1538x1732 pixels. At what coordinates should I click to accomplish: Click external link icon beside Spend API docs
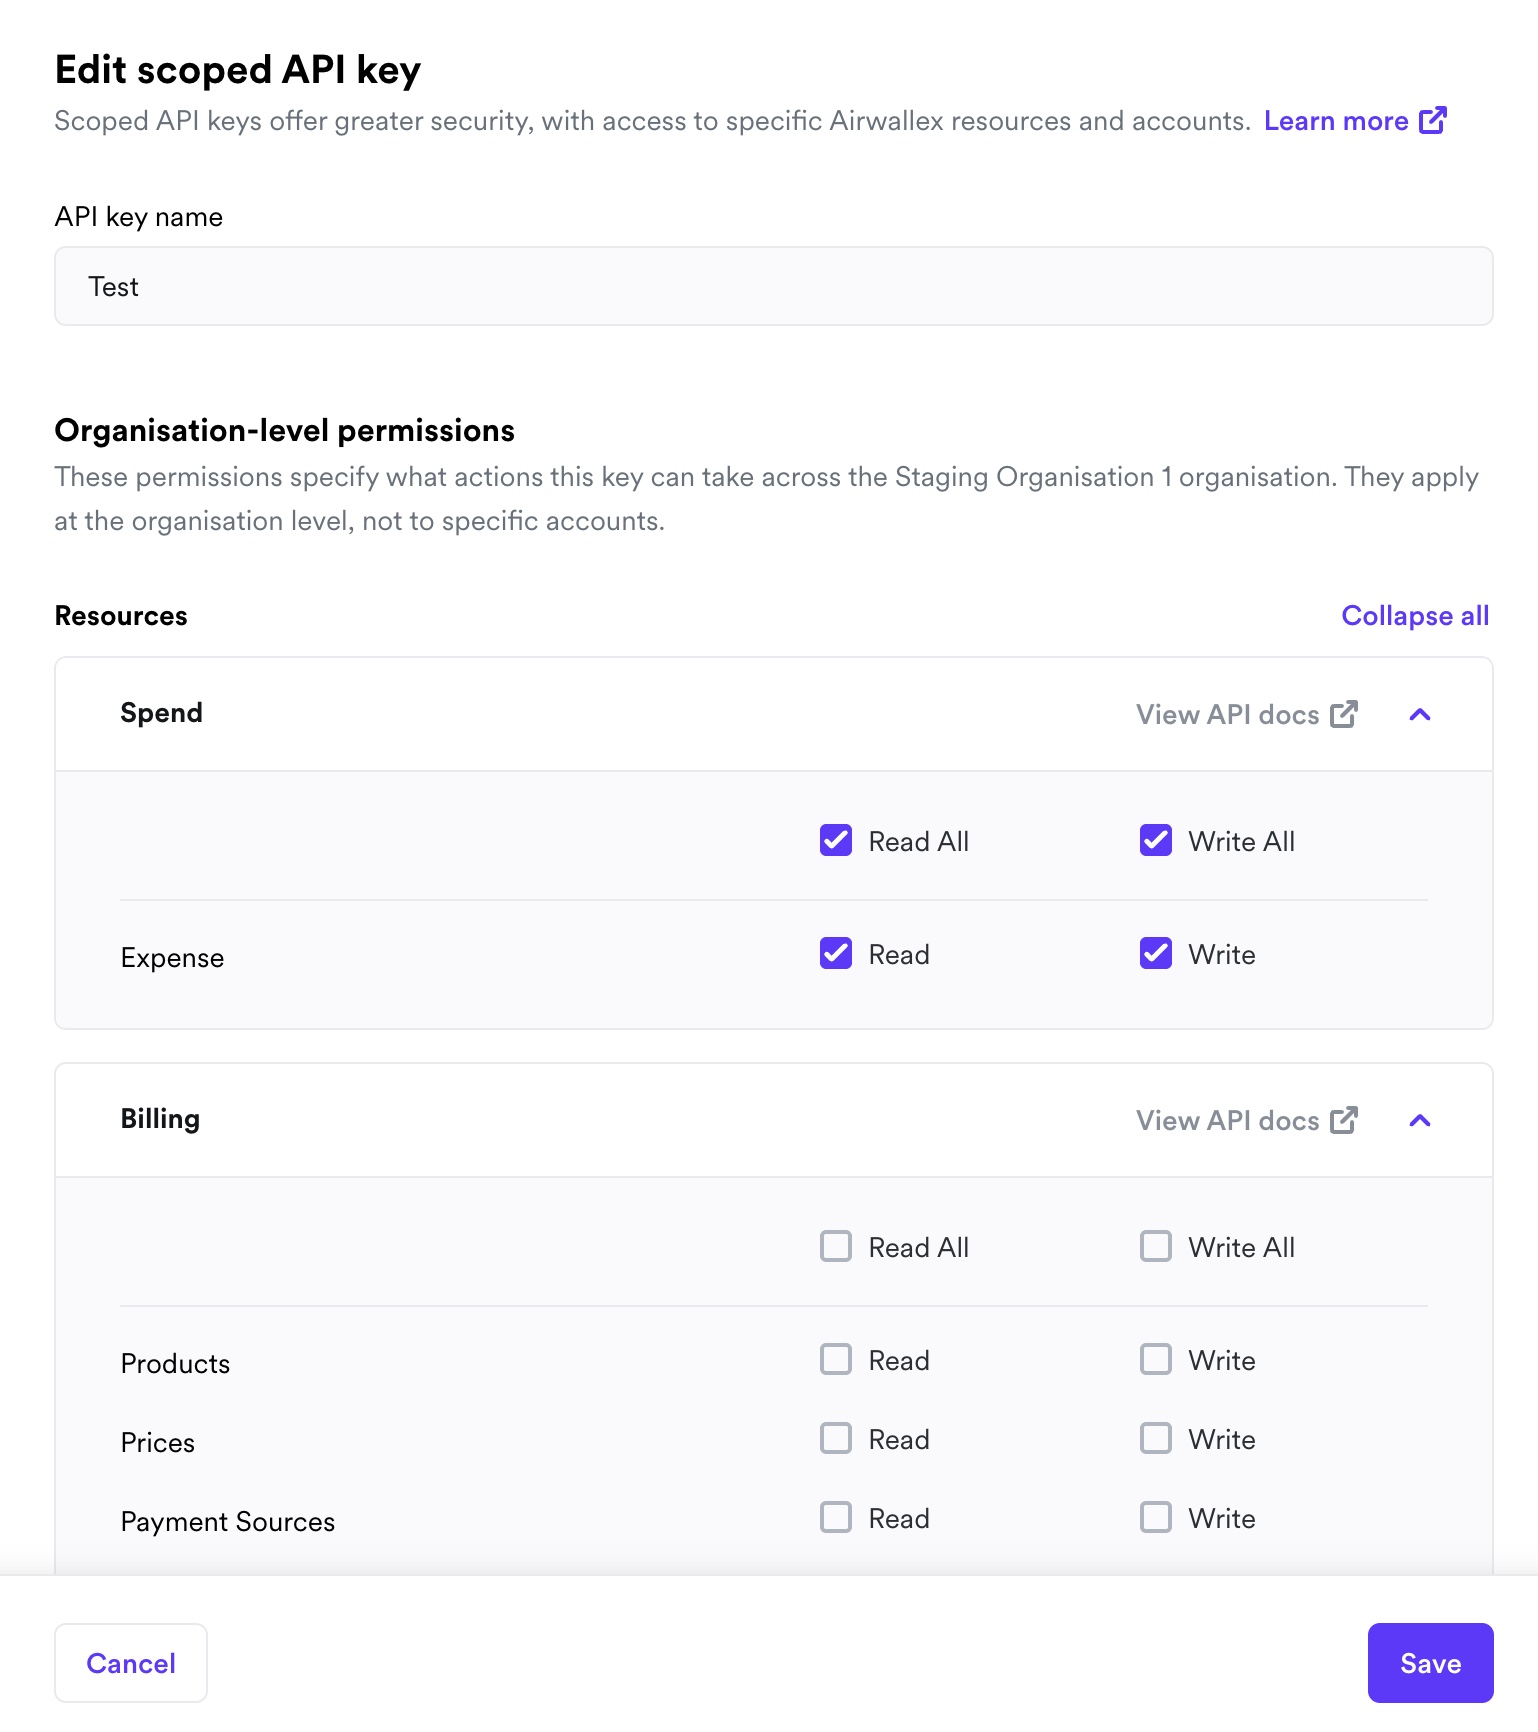tap(1344, 714)
